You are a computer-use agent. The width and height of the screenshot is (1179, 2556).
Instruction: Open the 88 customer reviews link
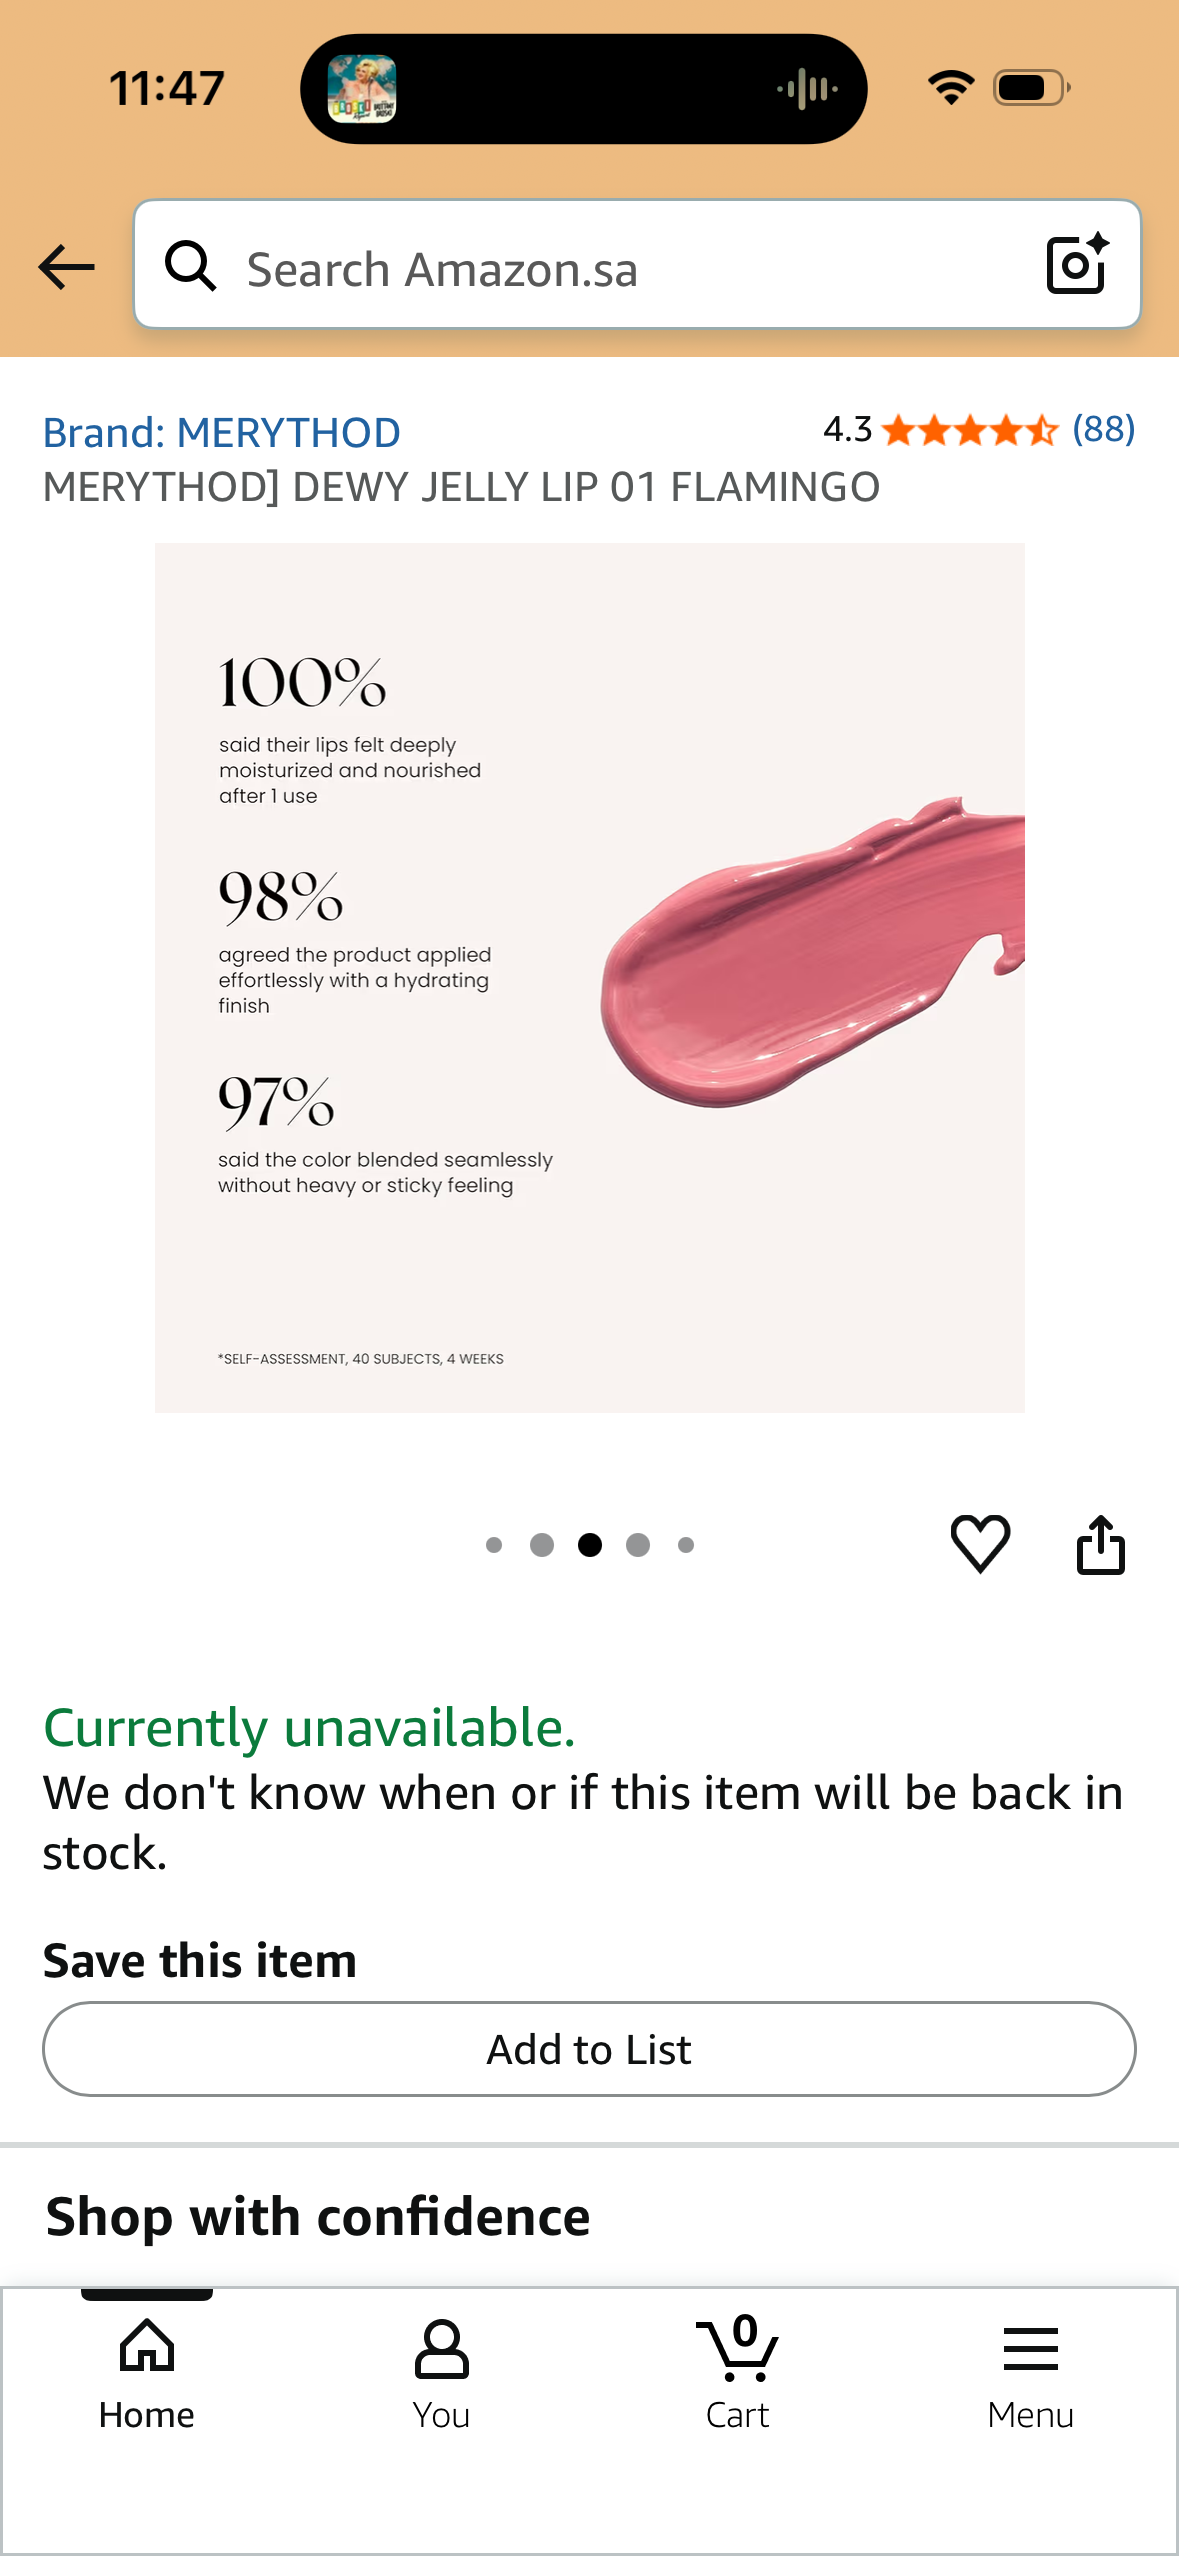[x=1104, y=430]
